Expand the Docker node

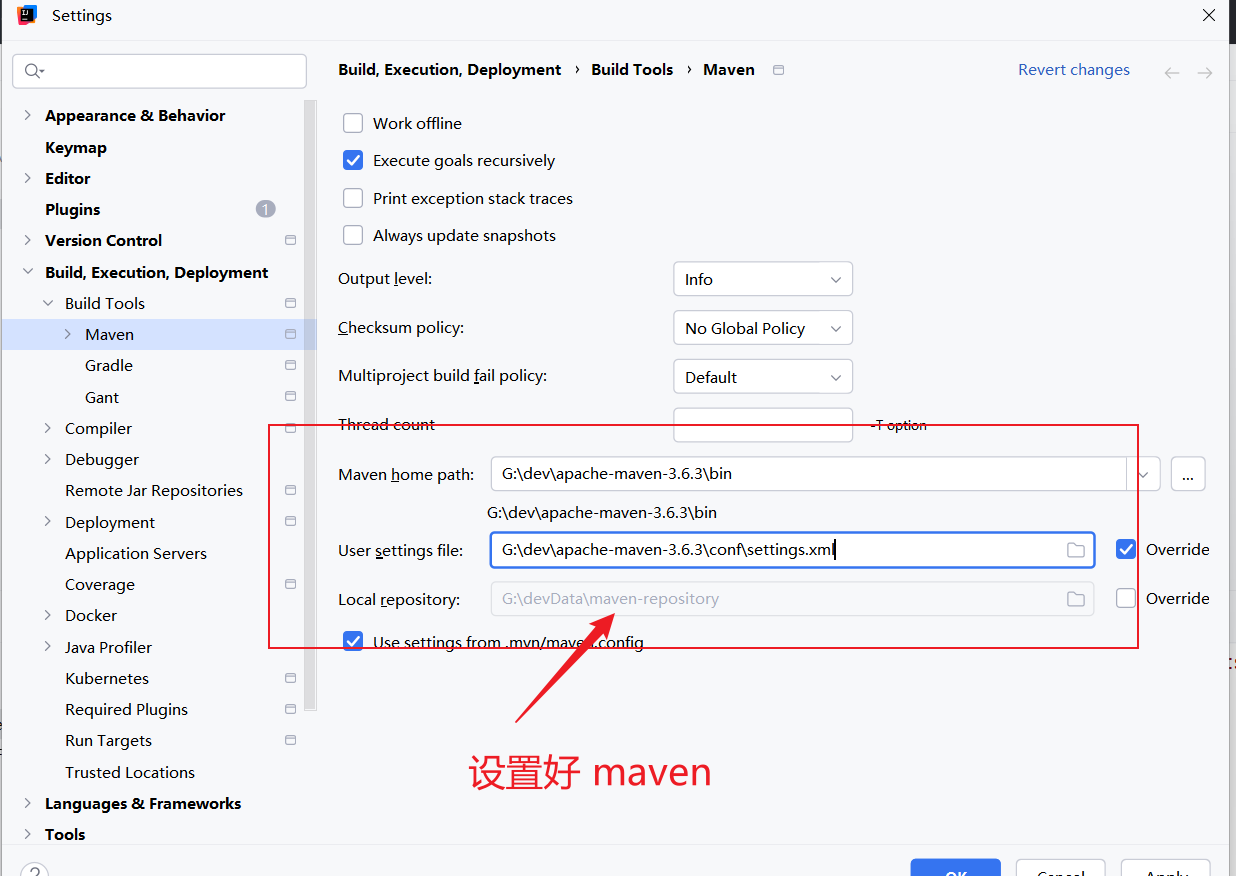48,615
